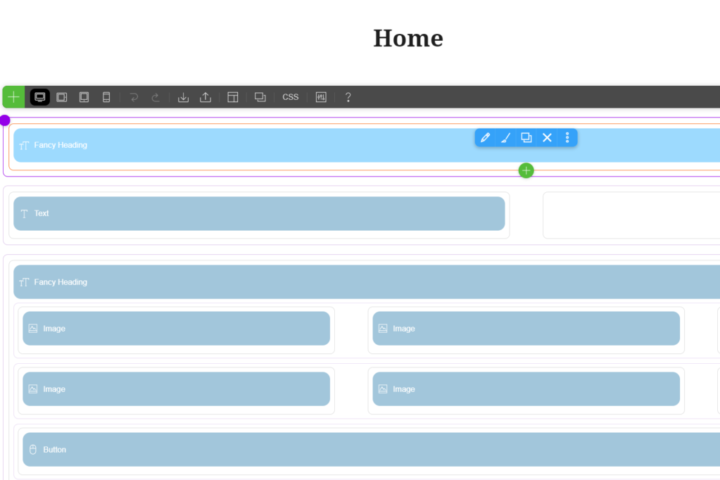Edit the selected Fancy Heading with pencil icon
Screen dimensions: 720x480
tap(485, 138)
